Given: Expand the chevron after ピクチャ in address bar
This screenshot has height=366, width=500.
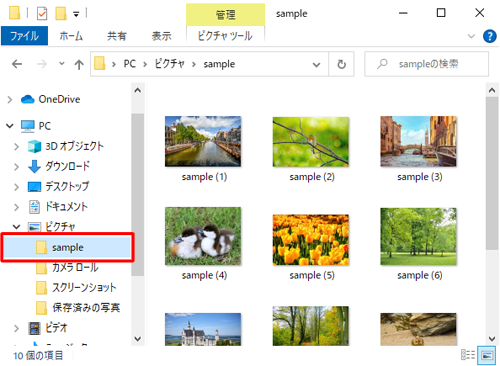Looking at the screenshot, I should point(194,64).
